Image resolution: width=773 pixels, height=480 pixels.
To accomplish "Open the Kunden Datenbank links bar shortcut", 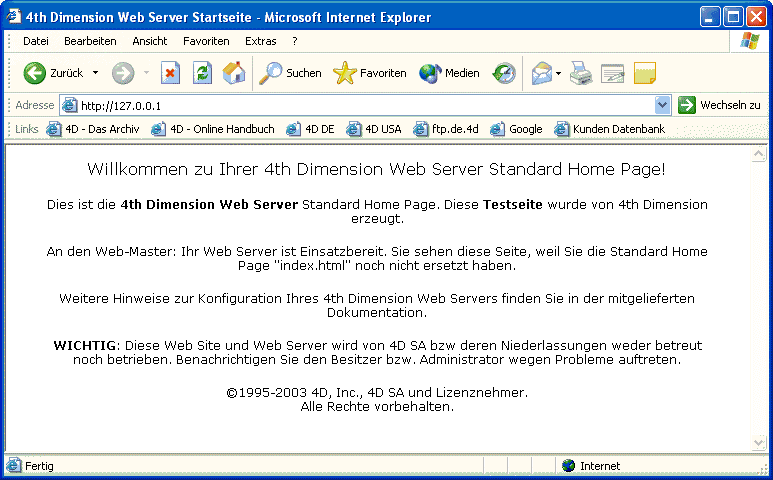I will pyautogui.click(x=610, y=129).
